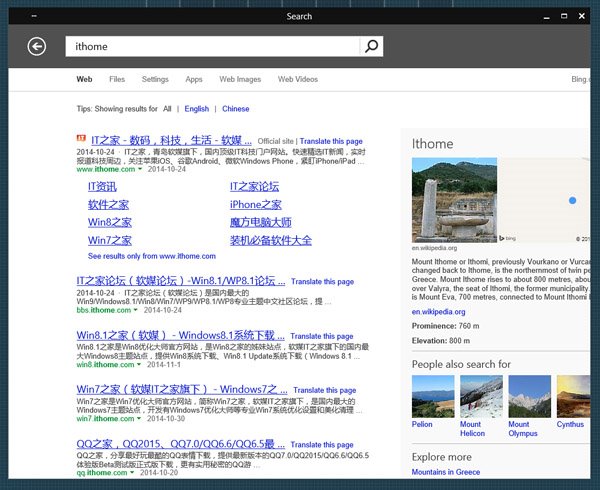Translate the QQ之家 result page

pyautogui.click(x=322, y=444)
